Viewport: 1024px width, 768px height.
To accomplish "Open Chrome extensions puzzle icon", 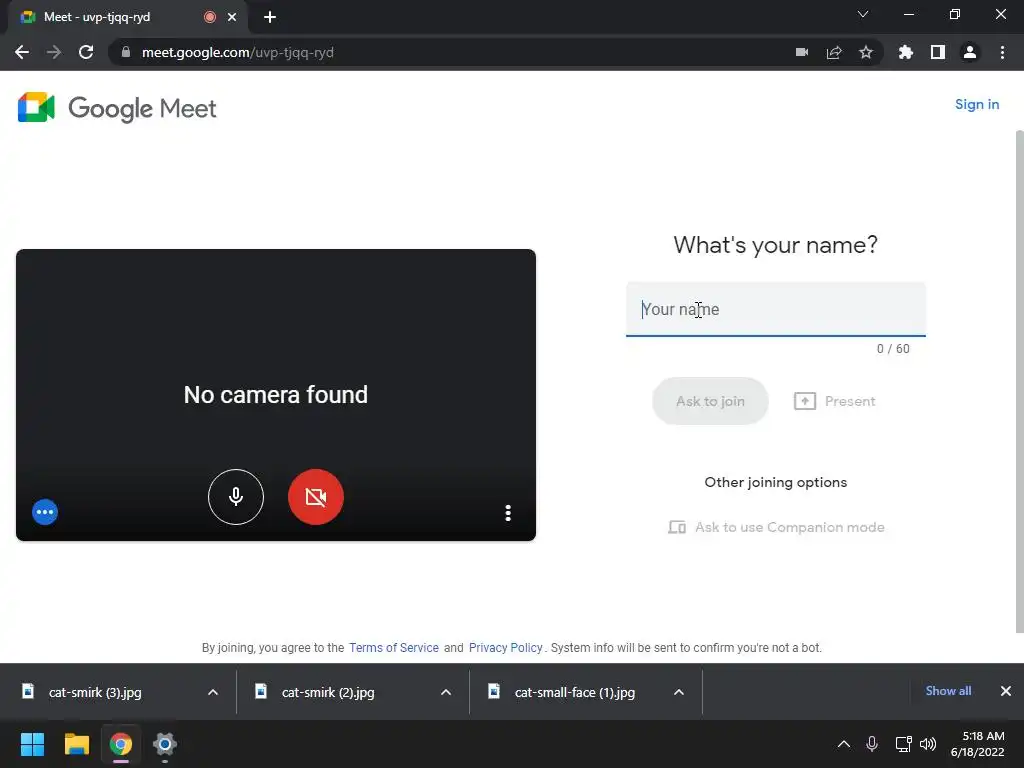I will point(906,52).
